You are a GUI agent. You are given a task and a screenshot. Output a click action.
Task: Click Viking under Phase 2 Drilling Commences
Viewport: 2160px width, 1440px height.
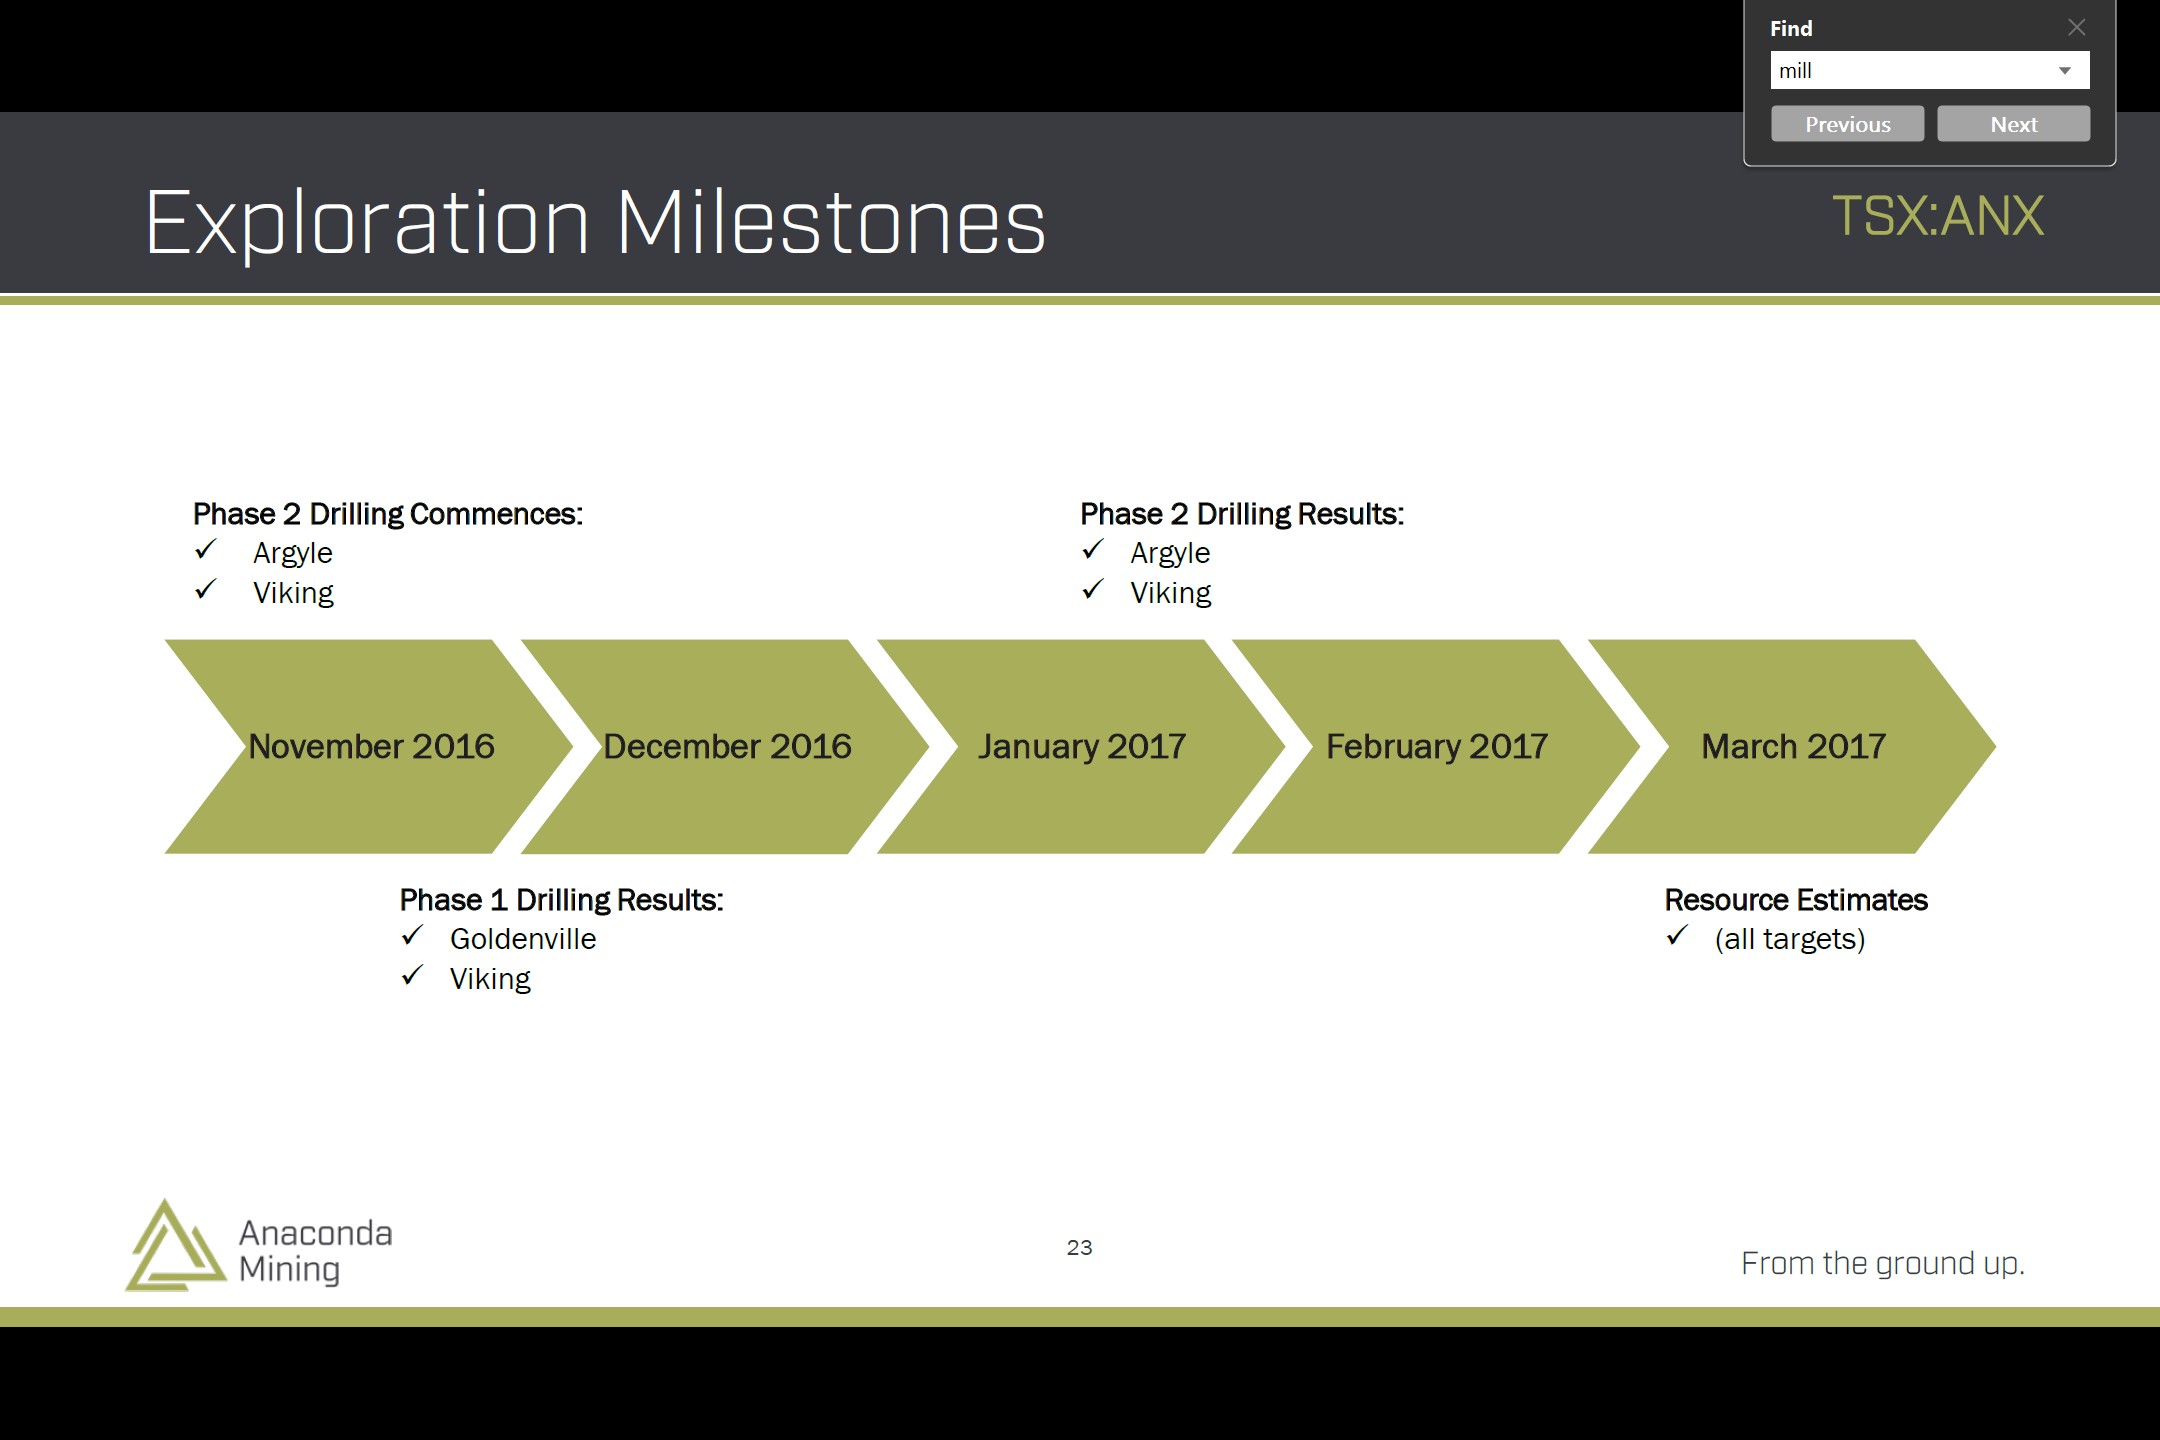coord(293,594)
